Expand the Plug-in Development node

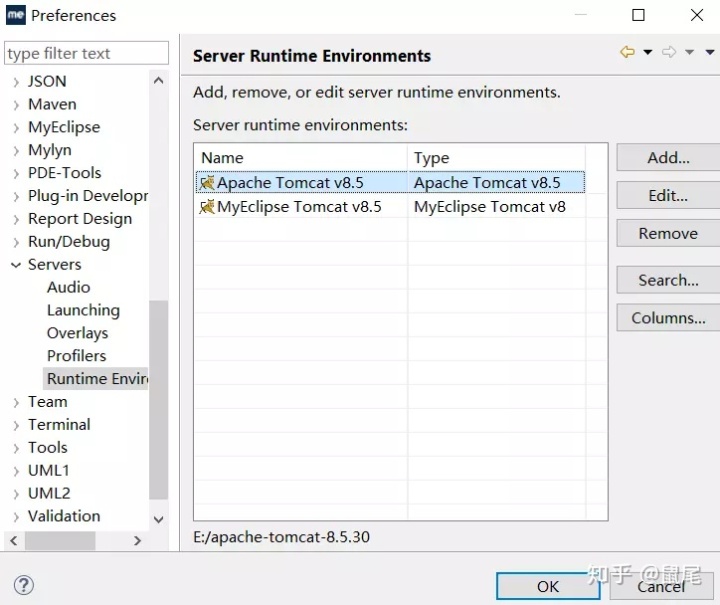pyautogui.click(x=16, y=196)
